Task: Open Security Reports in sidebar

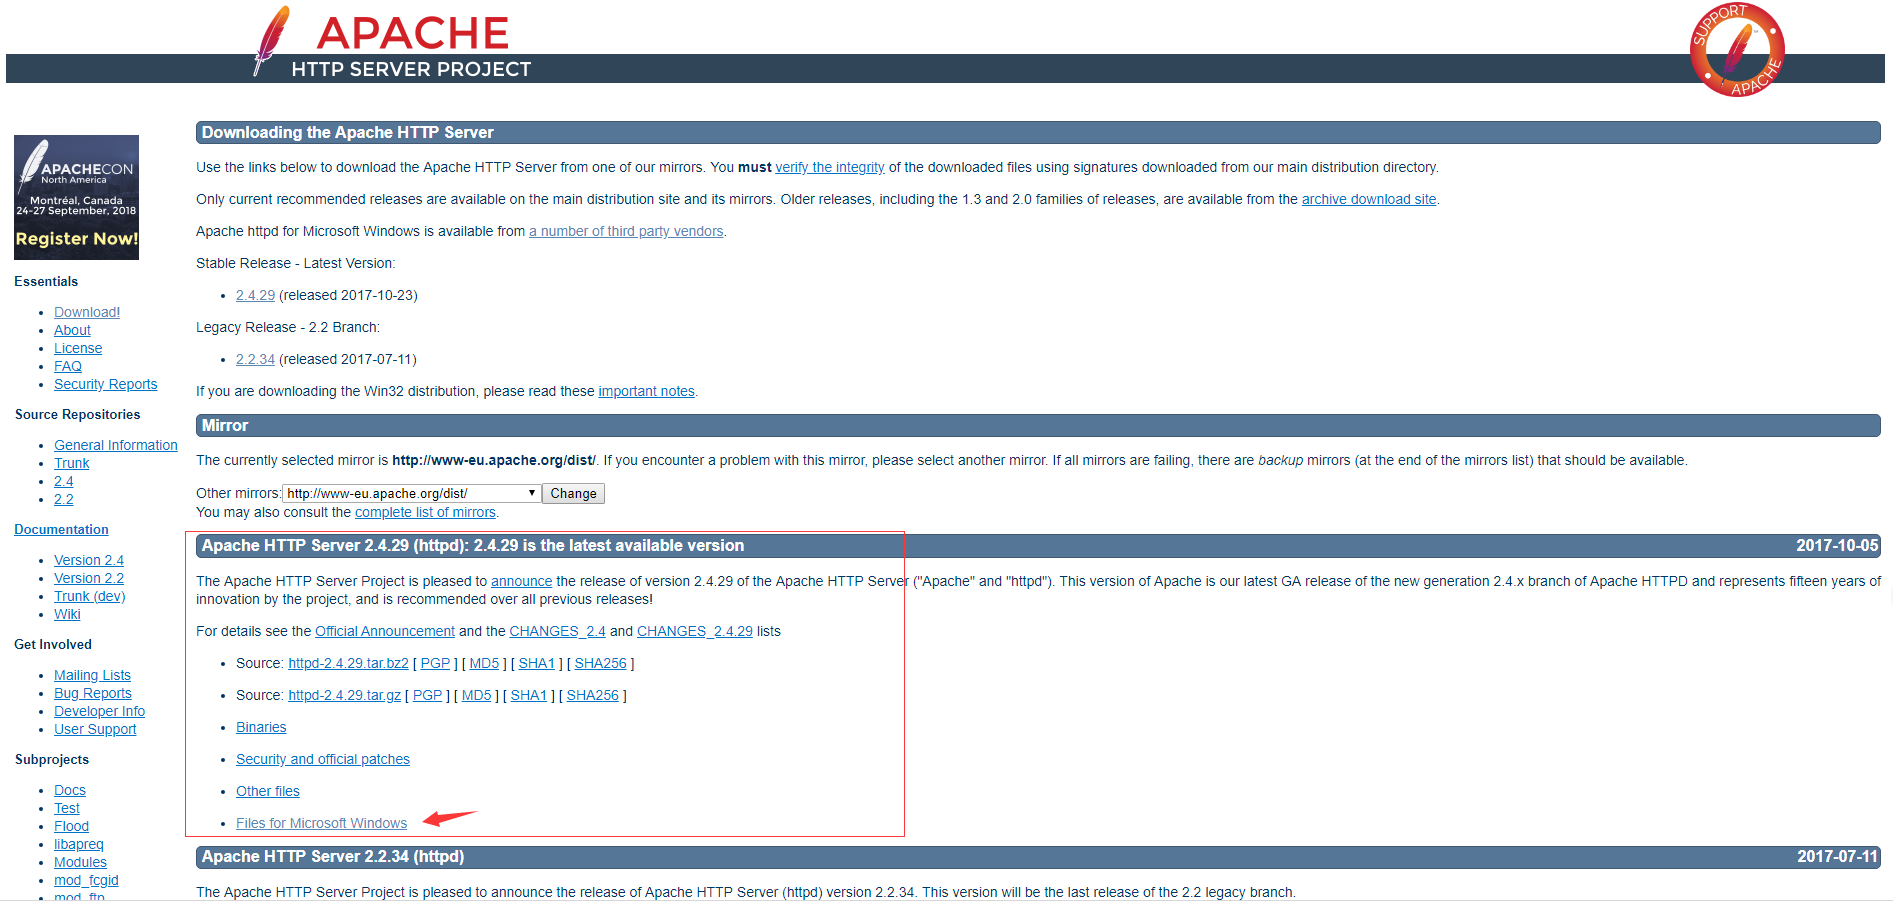Action: tap(105, 384)
